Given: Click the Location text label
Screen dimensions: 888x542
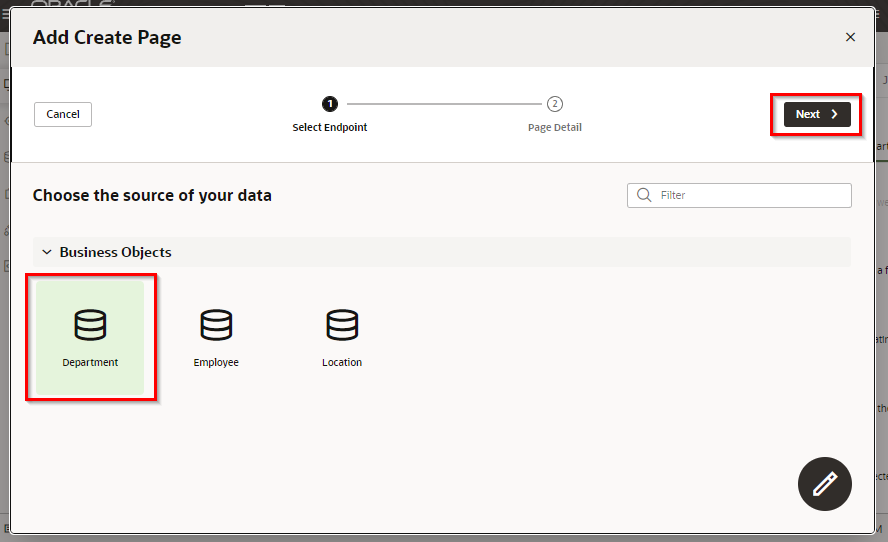Looking at the screenshot, I should 342,362.
